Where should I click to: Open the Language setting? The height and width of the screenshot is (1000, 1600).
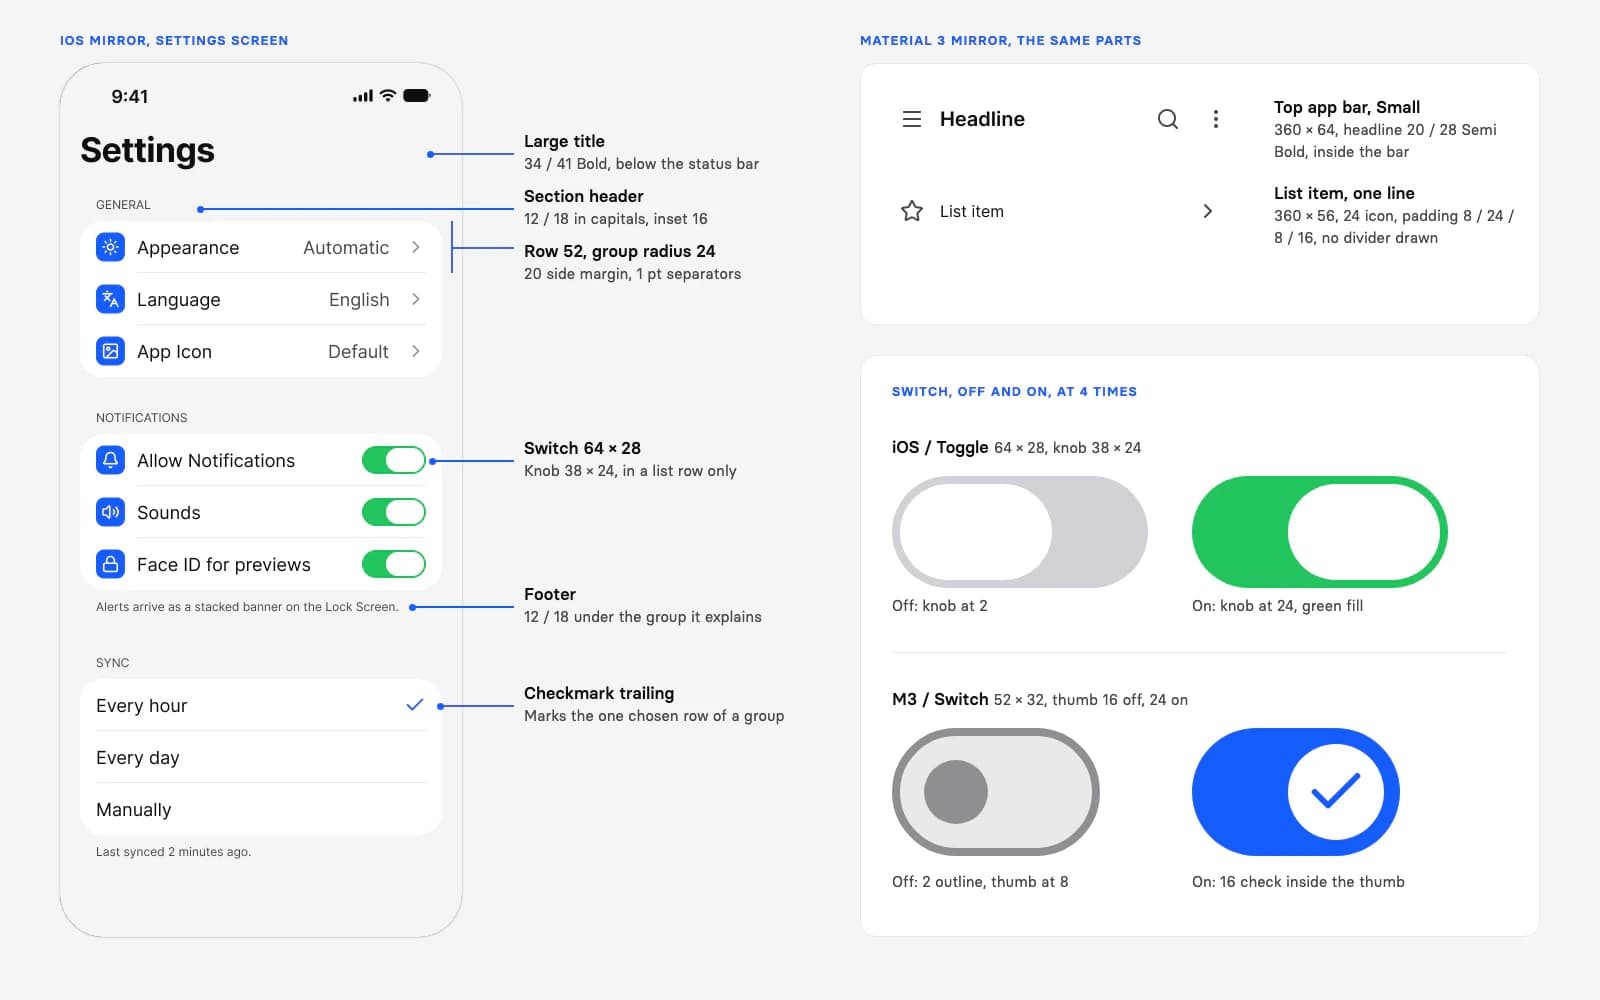[x=261, y=299]
